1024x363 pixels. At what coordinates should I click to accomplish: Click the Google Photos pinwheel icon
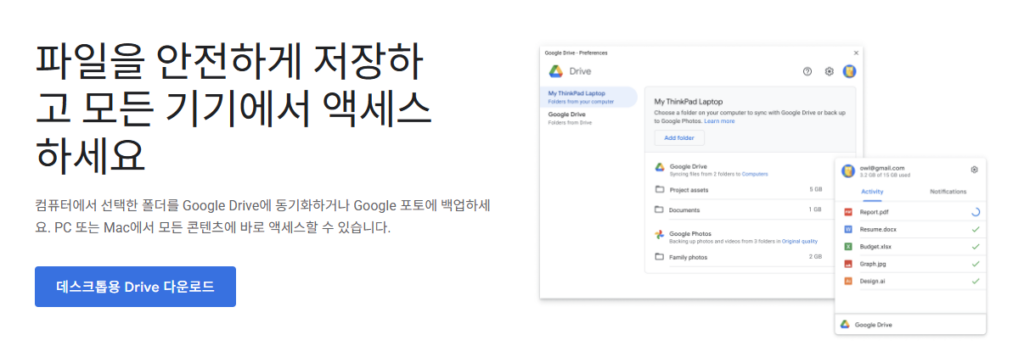(660, 234)
